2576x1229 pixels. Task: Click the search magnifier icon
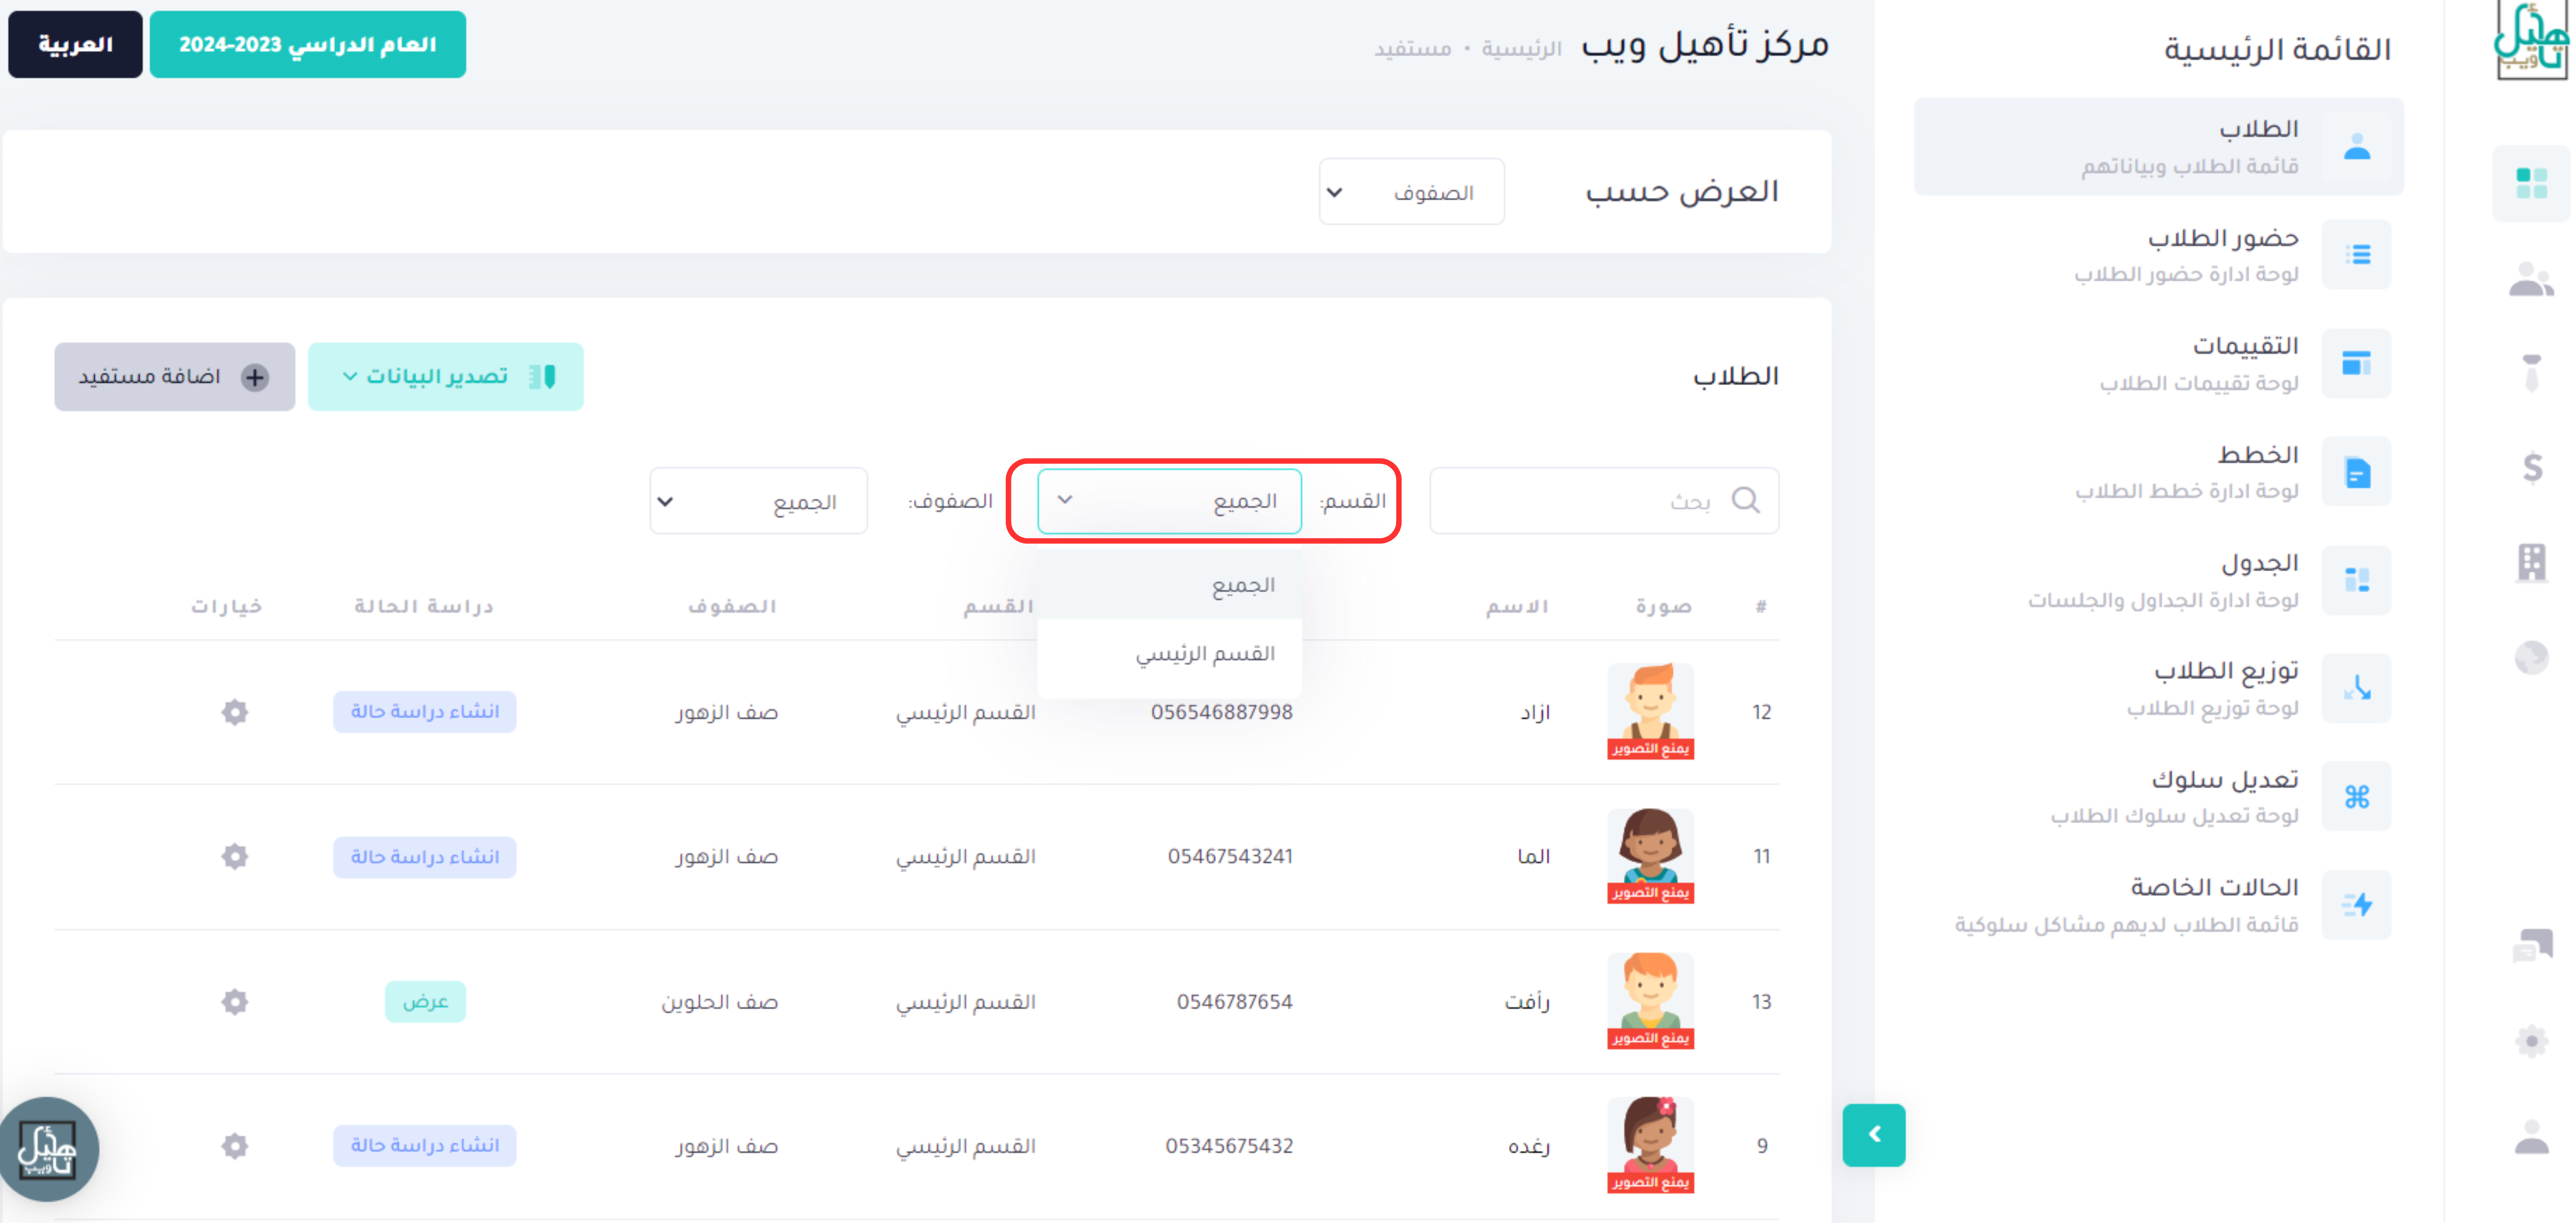1745,502
